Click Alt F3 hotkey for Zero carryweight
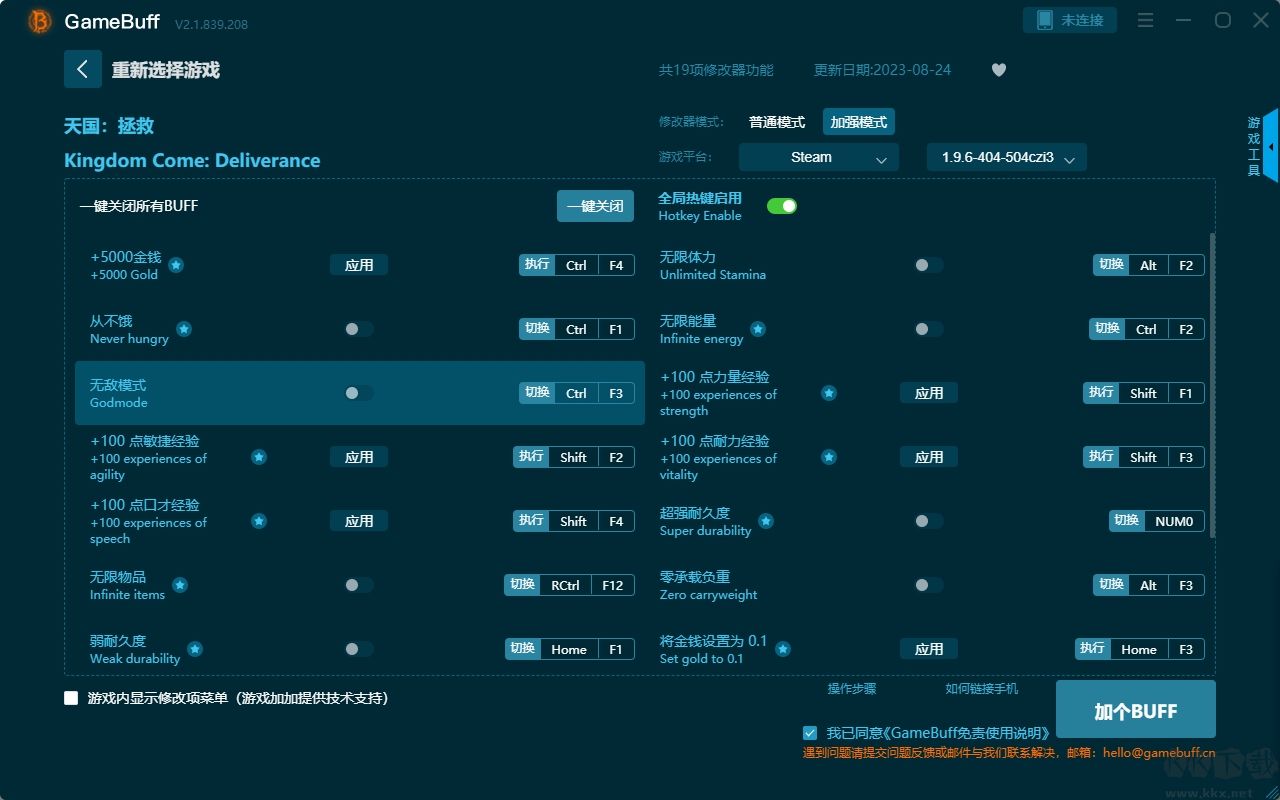Image resolution: width=1280 pixels, height=800 pixels. pyautogui.click(x=1149, y=585)
